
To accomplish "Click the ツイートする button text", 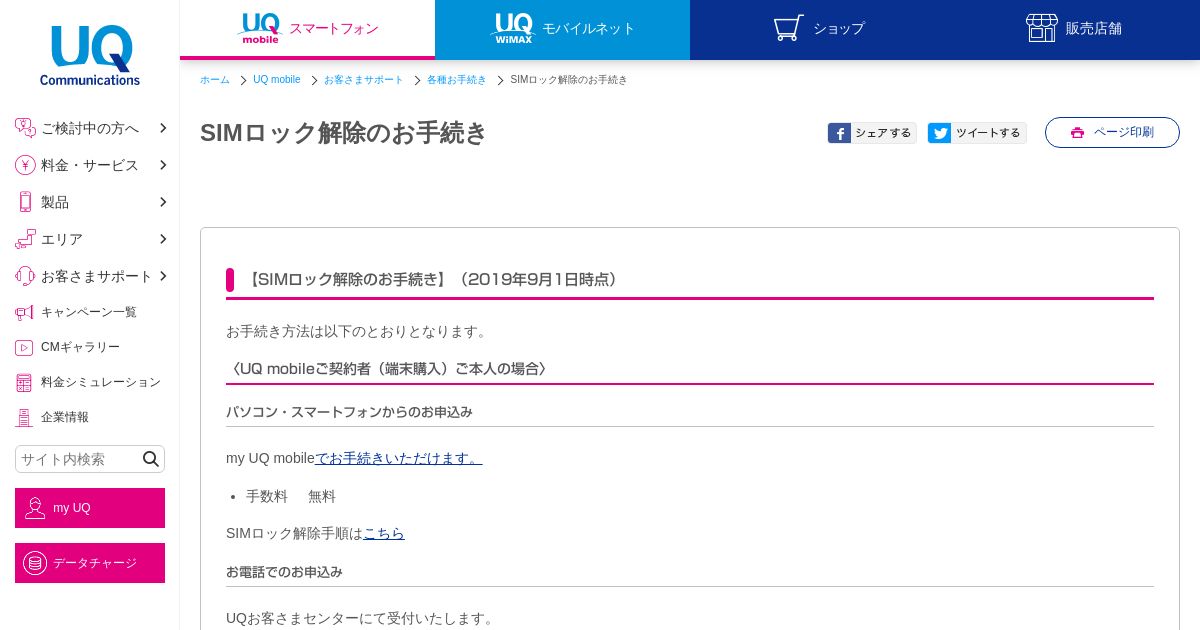I will point(988,133).
